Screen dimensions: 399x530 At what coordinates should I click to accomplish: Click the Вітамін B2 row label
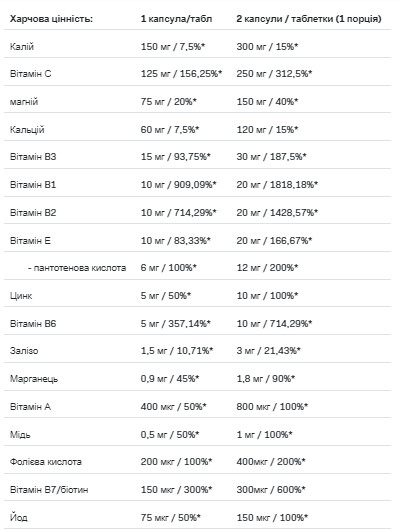coord(33,213)
